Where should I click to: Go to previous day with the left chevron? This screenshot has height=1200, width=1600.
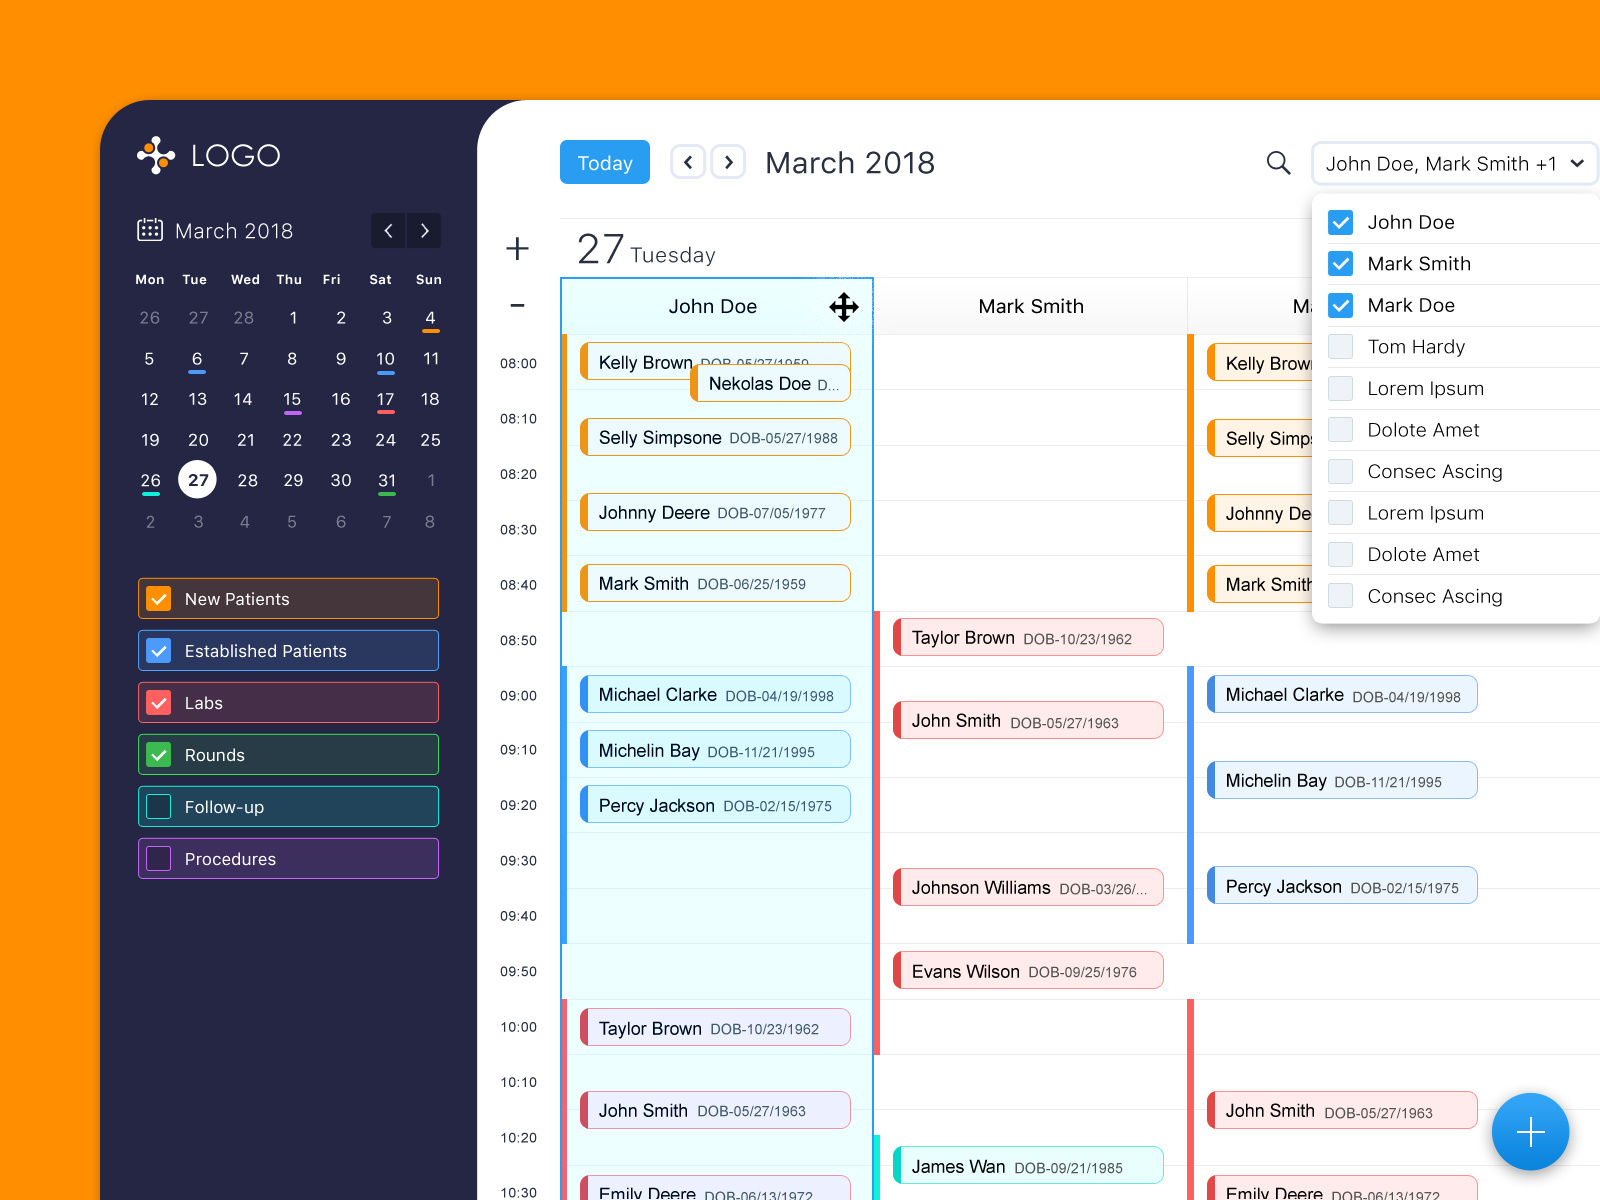[x=687, y=161]
